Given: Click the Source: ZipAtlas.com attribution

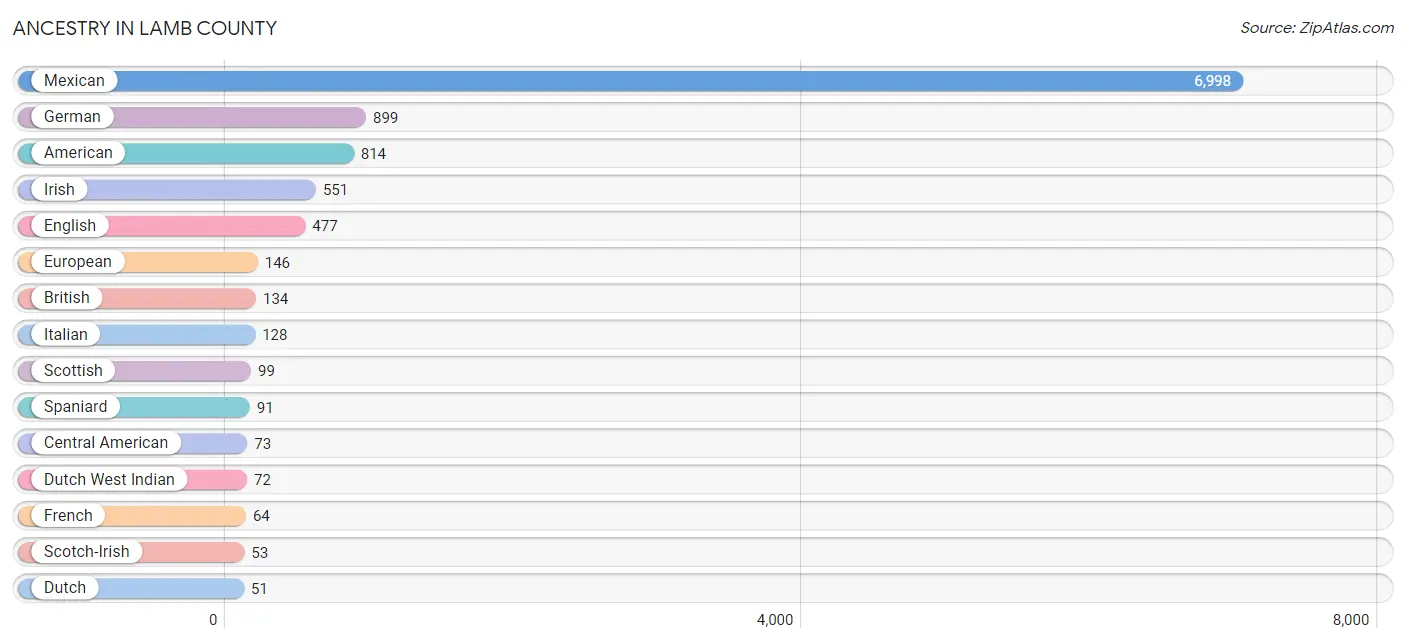Looking at the screenshot, I should 1317,28.
